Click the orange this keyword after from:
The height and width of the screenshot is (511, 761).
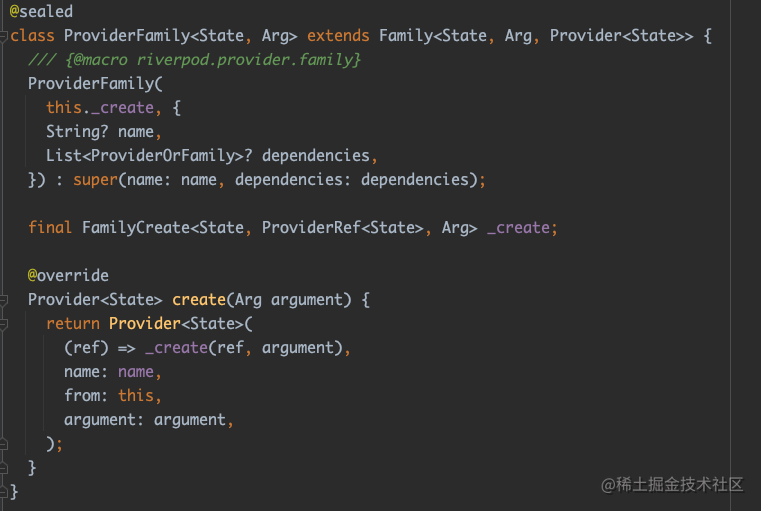coord(136,396)
